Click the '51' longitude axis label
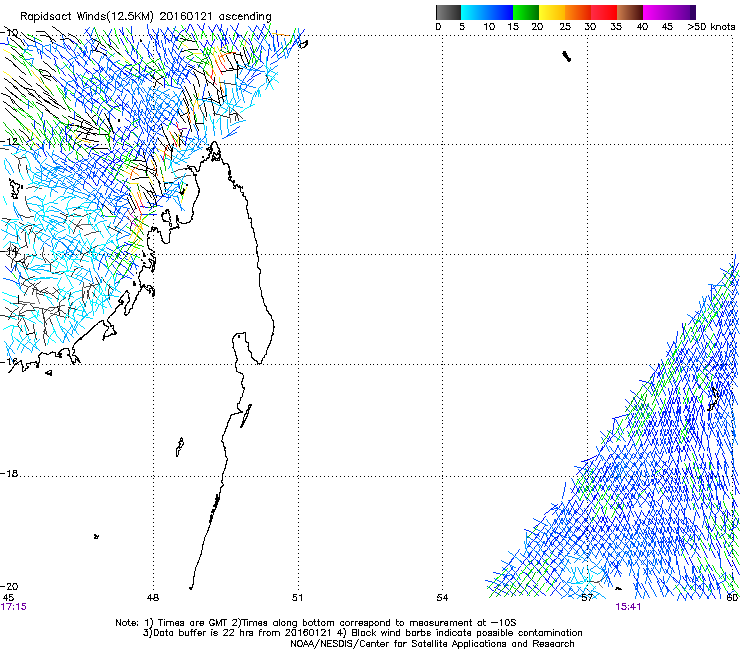The width and height of the screenshot is (740, 650). click(x=297, y=598)
